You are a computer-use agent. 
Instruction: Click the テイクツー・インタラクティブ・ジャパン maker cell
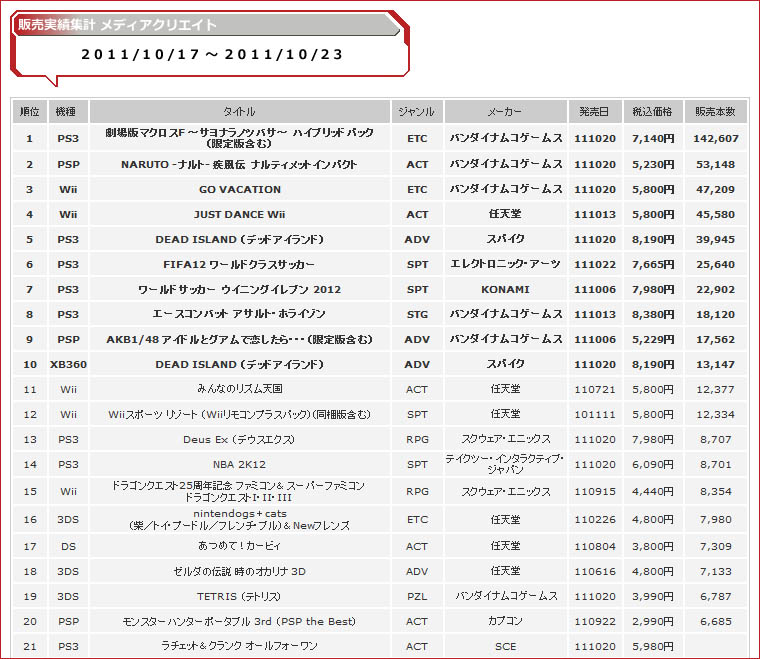pyautogui.click(x=506, y=464)
